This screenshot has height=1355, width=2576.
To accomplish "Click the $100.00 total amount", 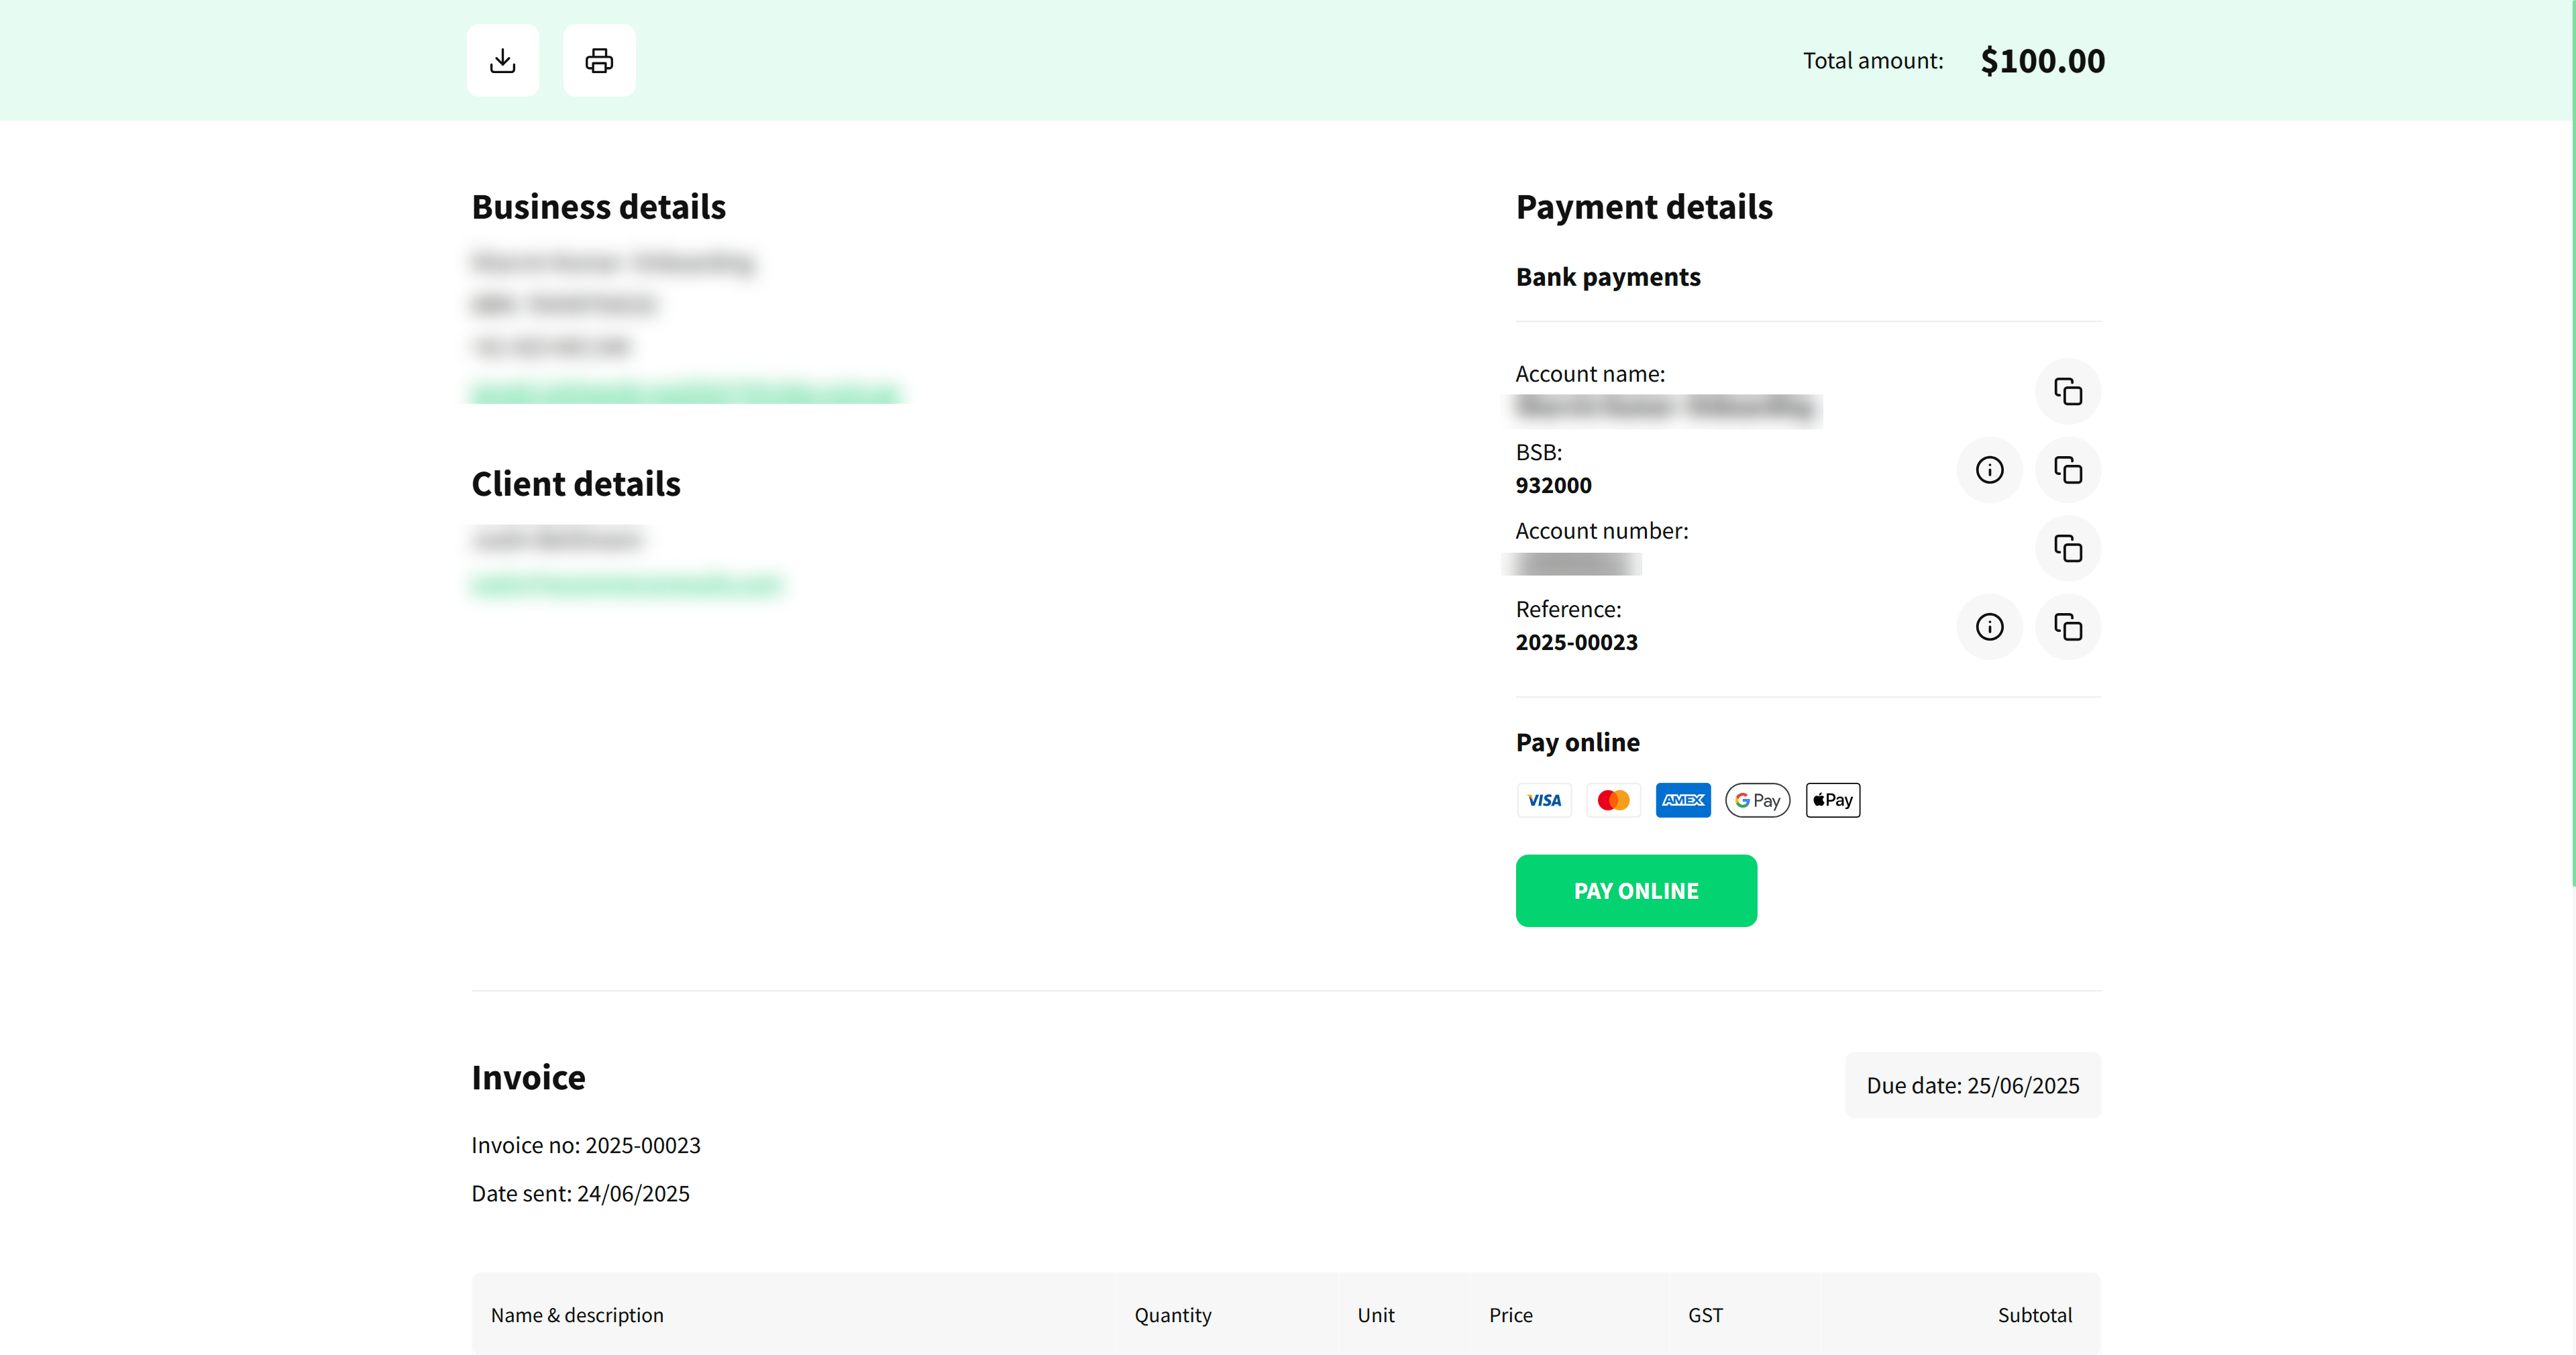I will (2043, 61).
